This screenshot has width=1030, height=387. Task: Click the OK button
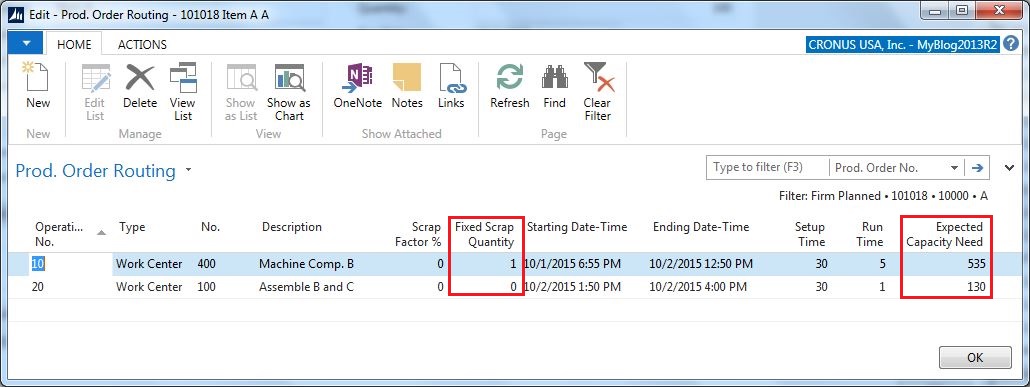[975, 357]
